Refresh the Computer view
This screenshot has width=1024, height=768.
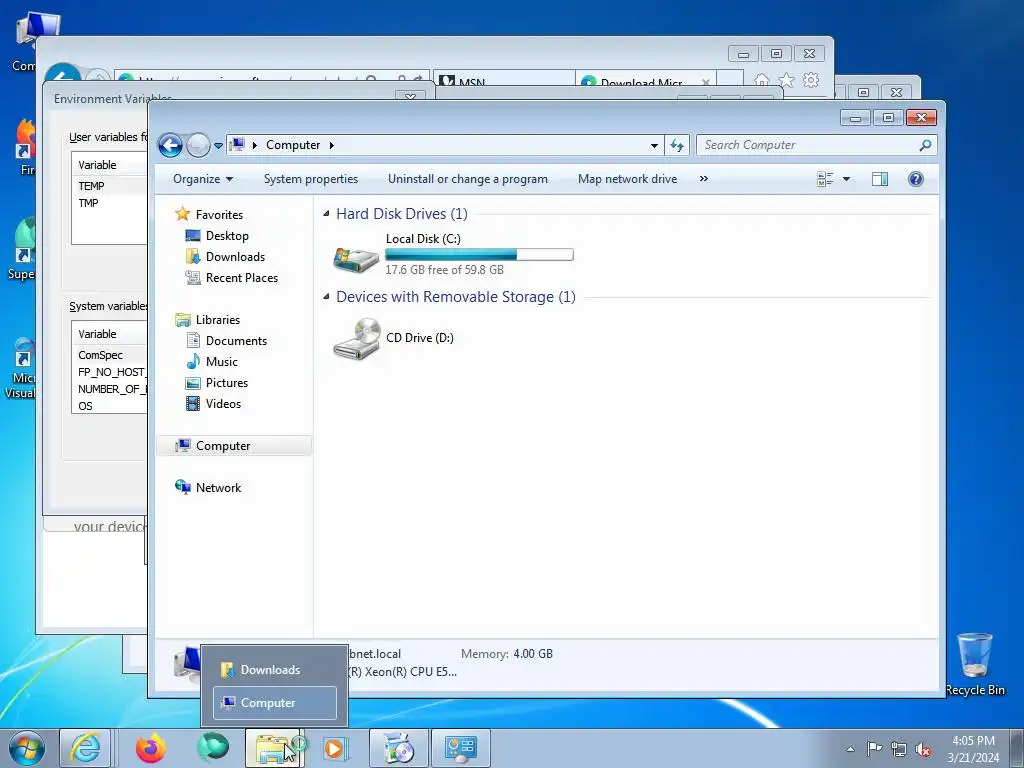click(x=677, y=146)
